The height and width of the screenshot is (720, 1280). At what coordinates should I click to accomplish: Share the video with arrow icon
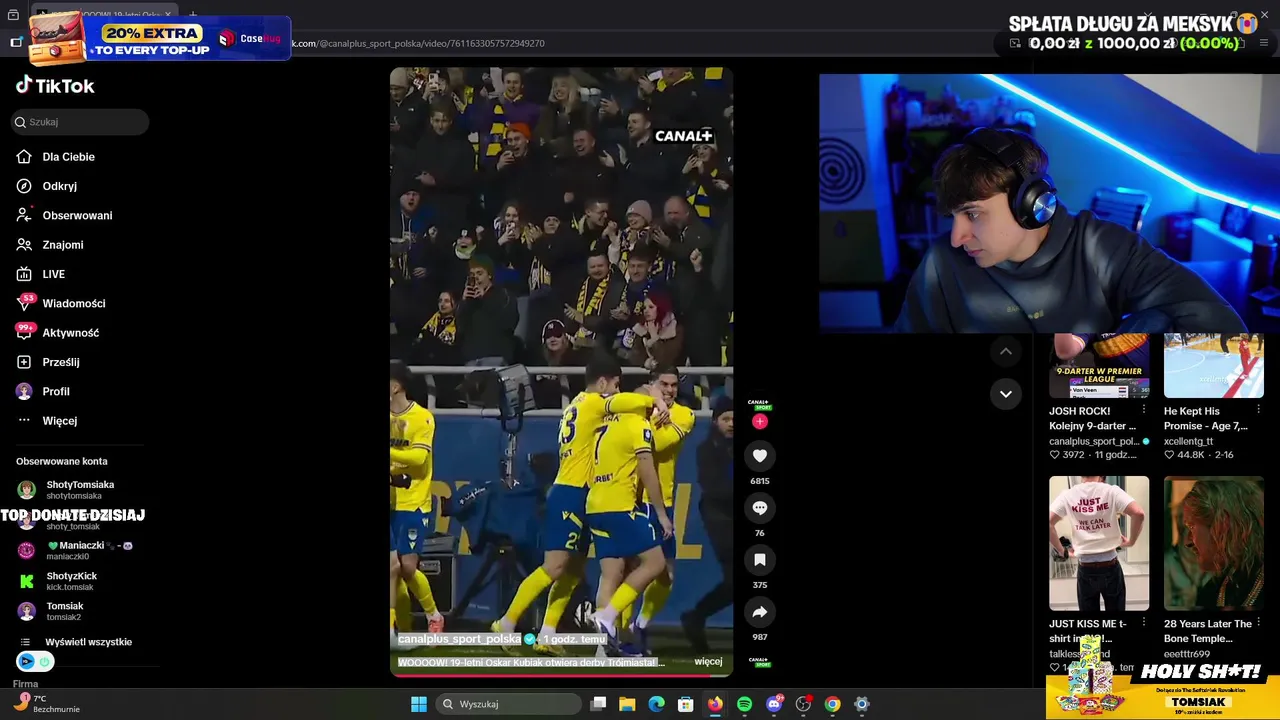[x=760, y=612]
